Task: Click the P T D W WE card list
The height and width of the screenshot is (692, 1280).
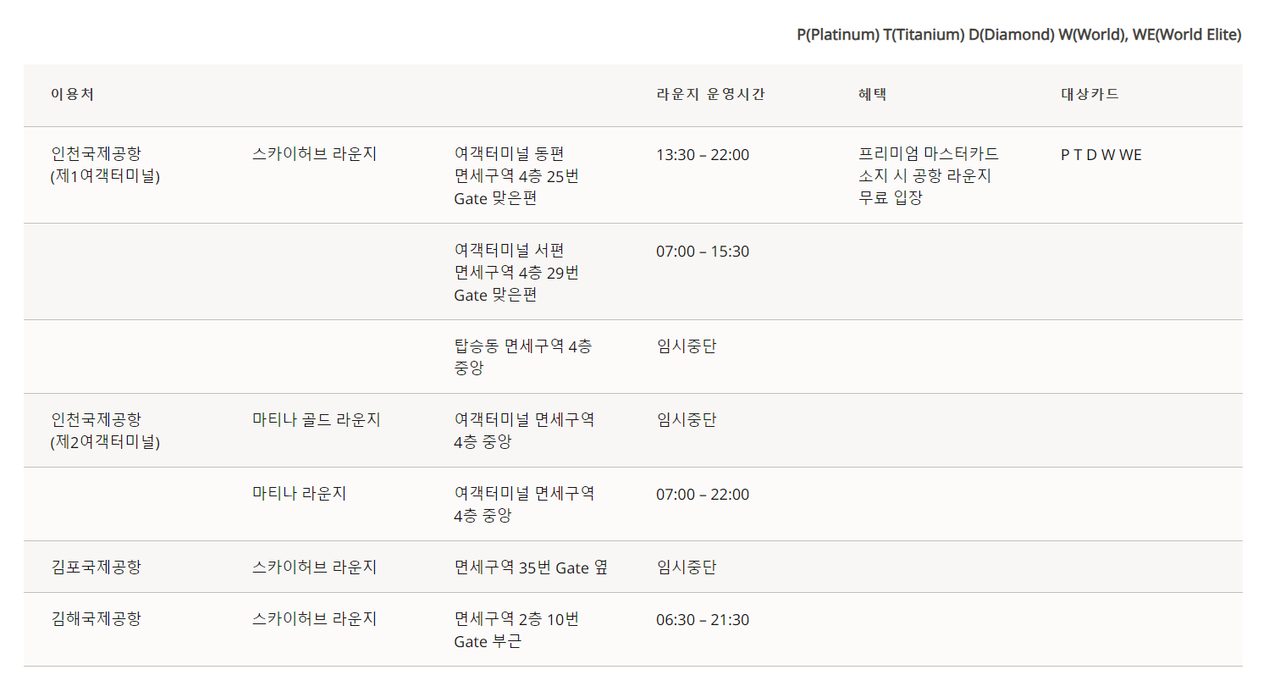Action: 1101,155
